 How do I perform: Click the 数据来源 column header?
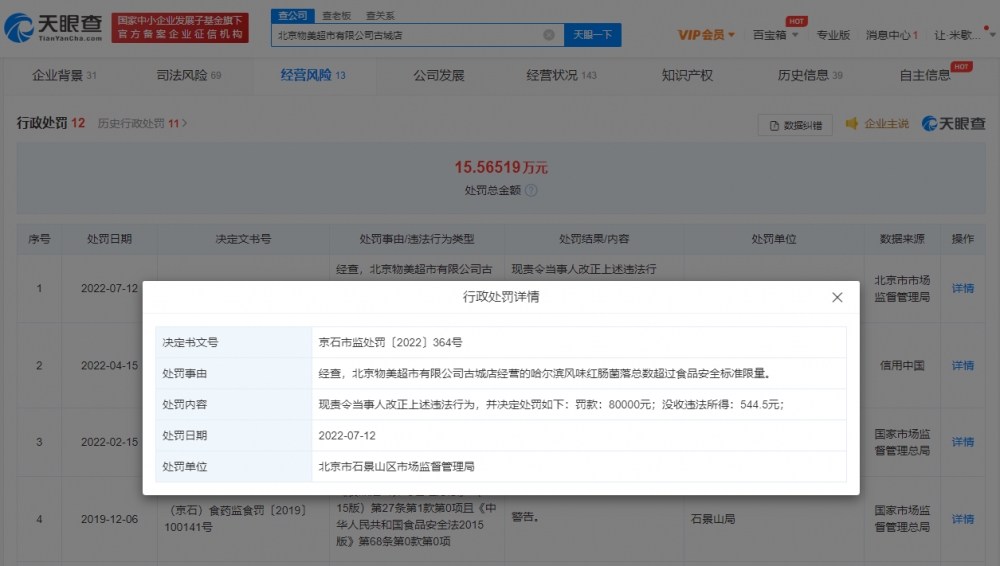902,239
